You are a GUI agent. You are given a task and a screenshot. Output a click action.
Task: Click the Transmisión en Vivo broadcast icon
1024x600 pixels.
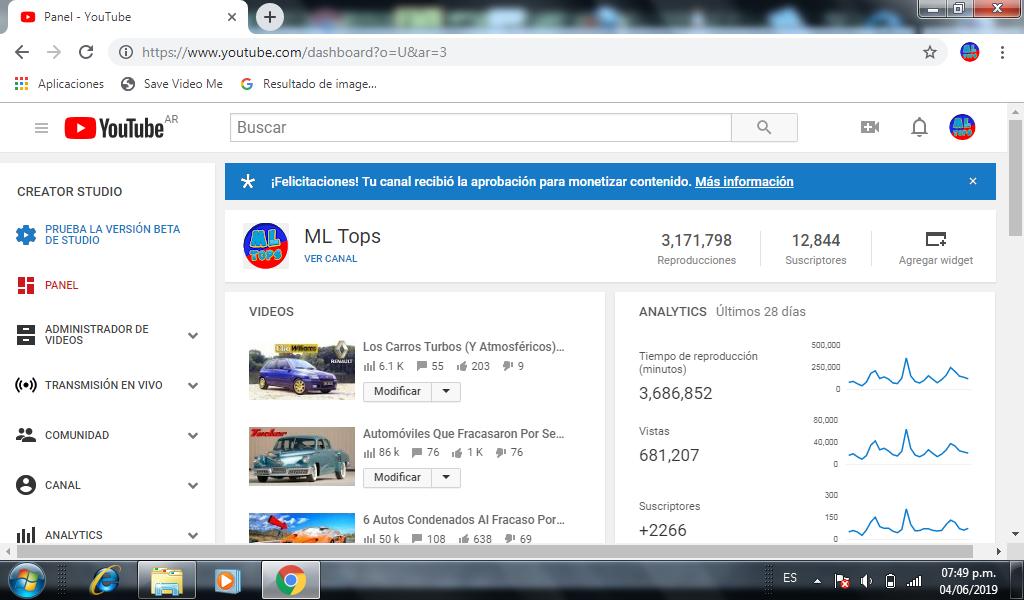point(26,385)
